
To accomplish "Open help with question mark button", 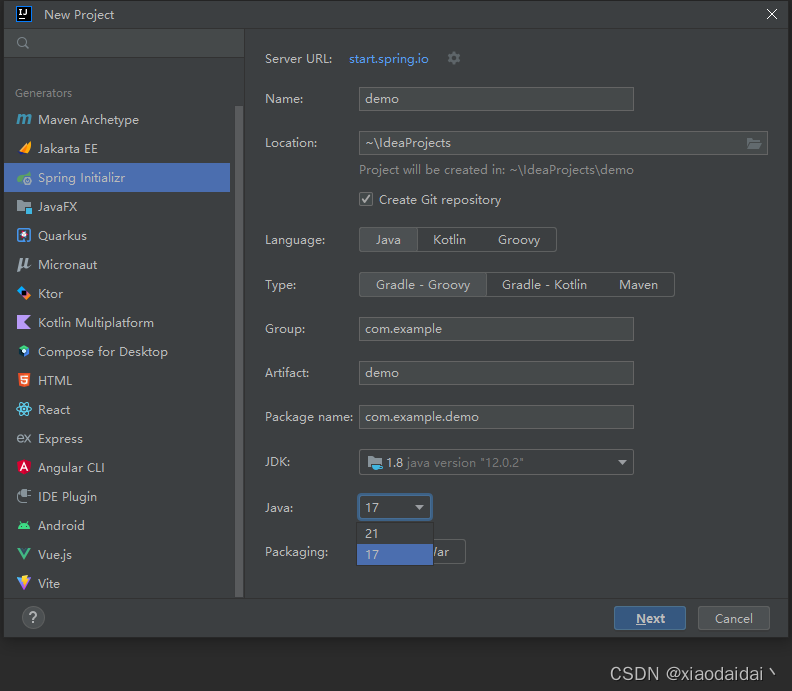I will point(33,617).
